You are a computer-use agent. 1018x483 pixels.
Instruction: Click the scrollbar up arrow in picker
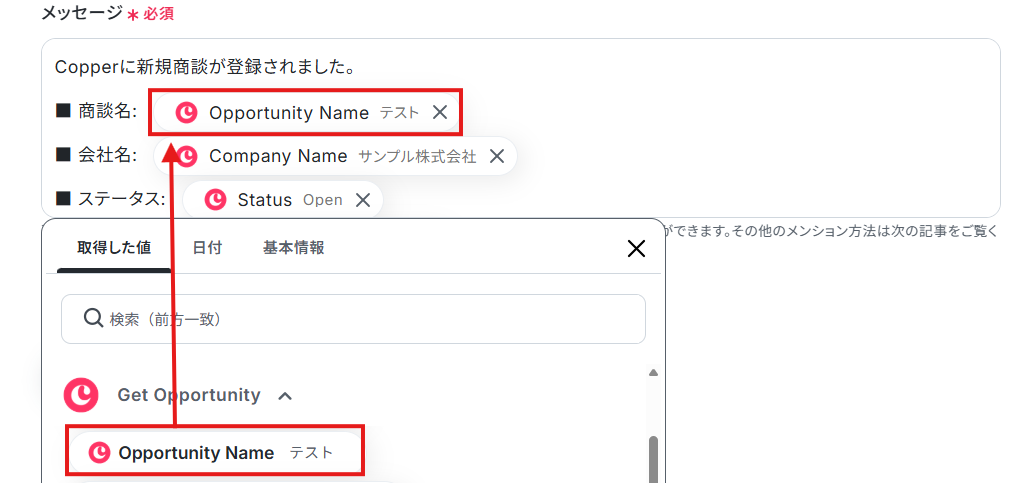point(653,373)
